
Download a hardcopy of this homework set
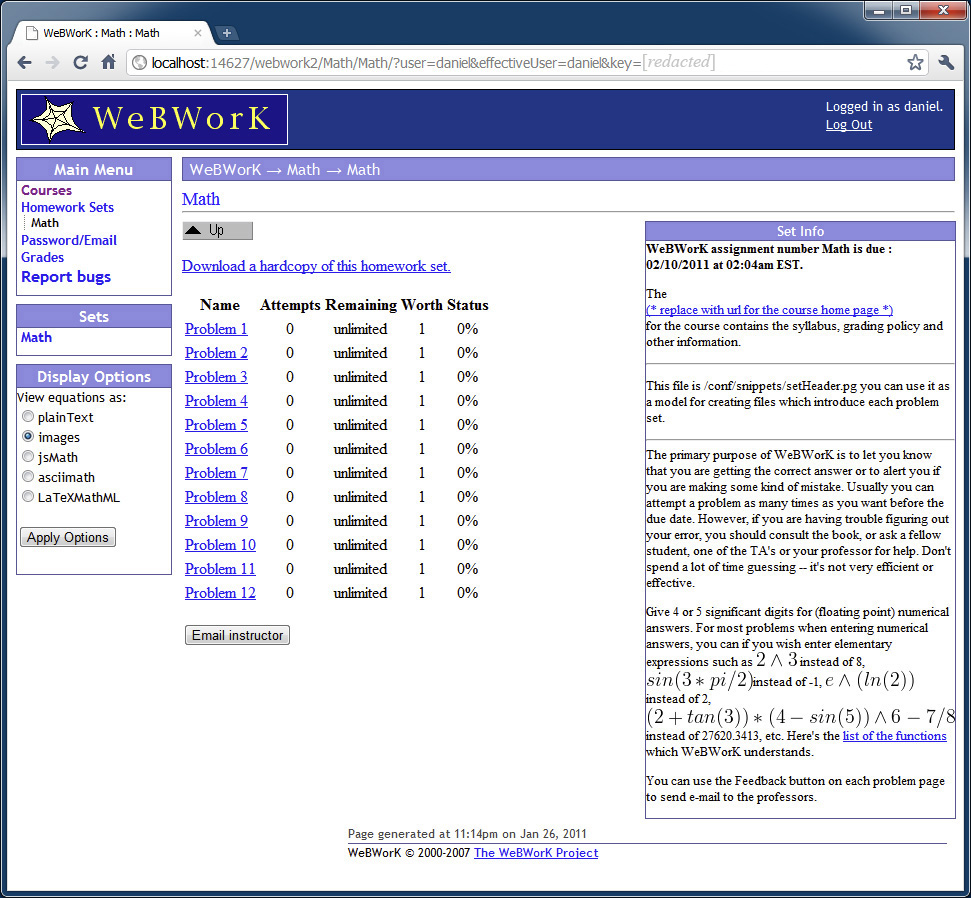coord(316,266)
